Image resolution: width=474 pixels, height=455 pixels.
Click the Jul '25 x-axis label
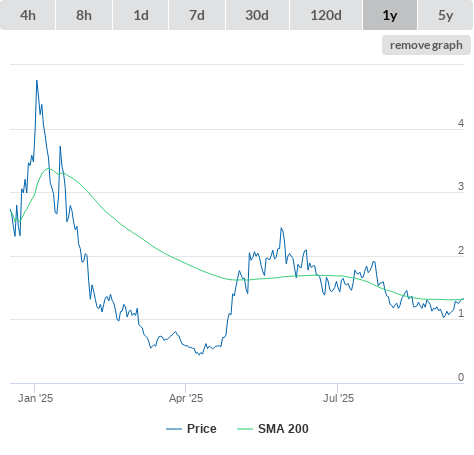(x=338, y=398)
